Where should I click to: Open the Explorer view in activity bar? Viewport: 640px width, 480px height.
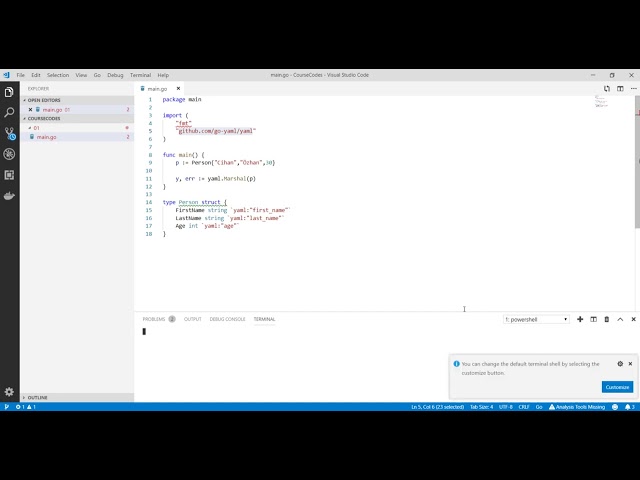9,92
